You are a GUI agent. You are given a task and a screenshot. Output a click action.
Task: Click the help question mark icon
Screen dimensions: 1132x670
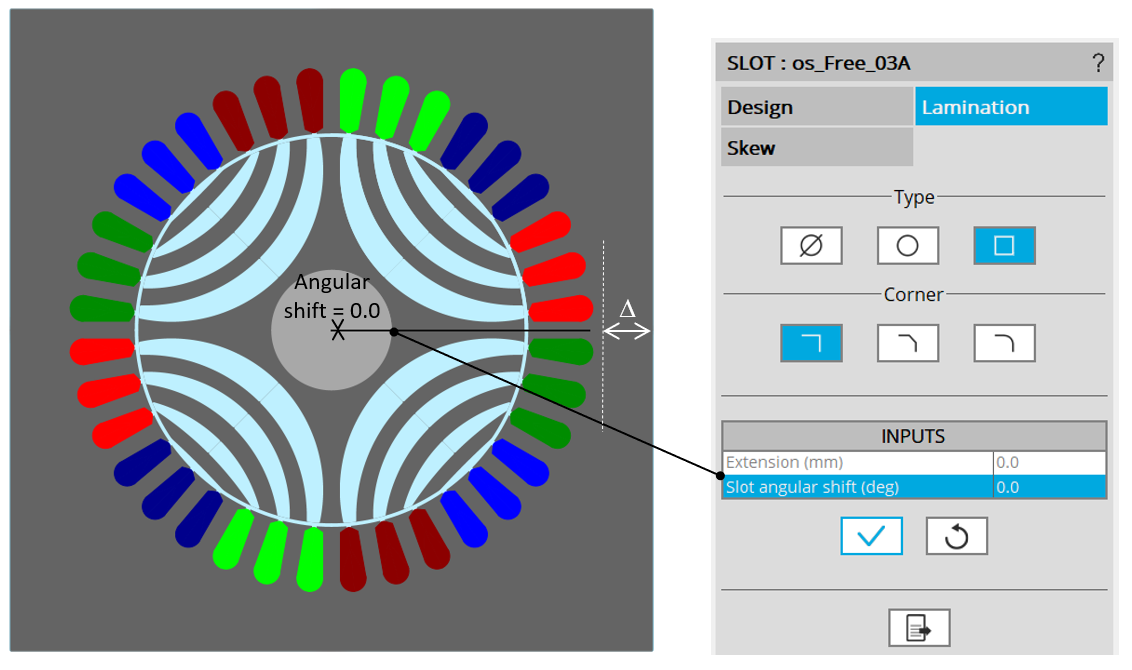(x=1097, y=64)
